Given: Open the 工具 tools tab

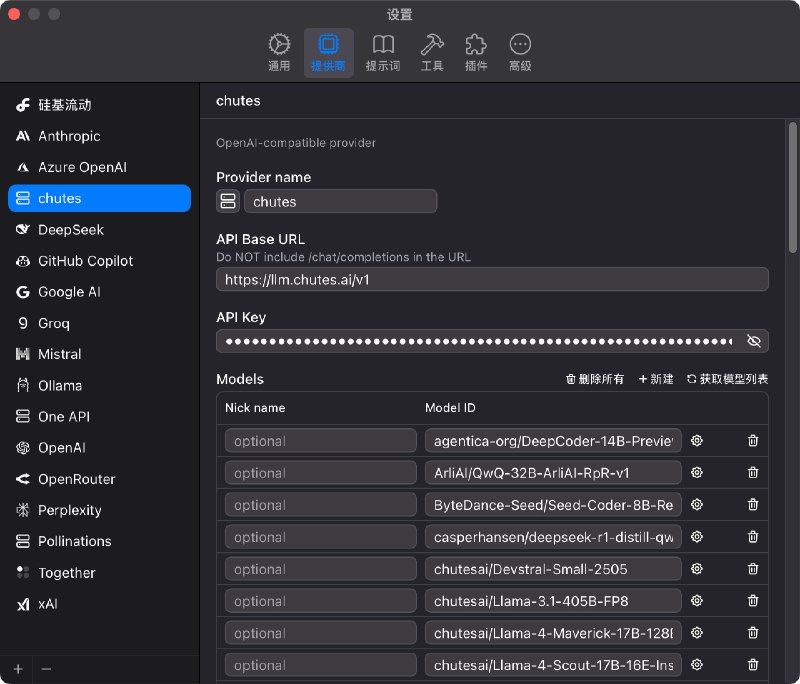Looking at the screenshot, I should point(432,53).
